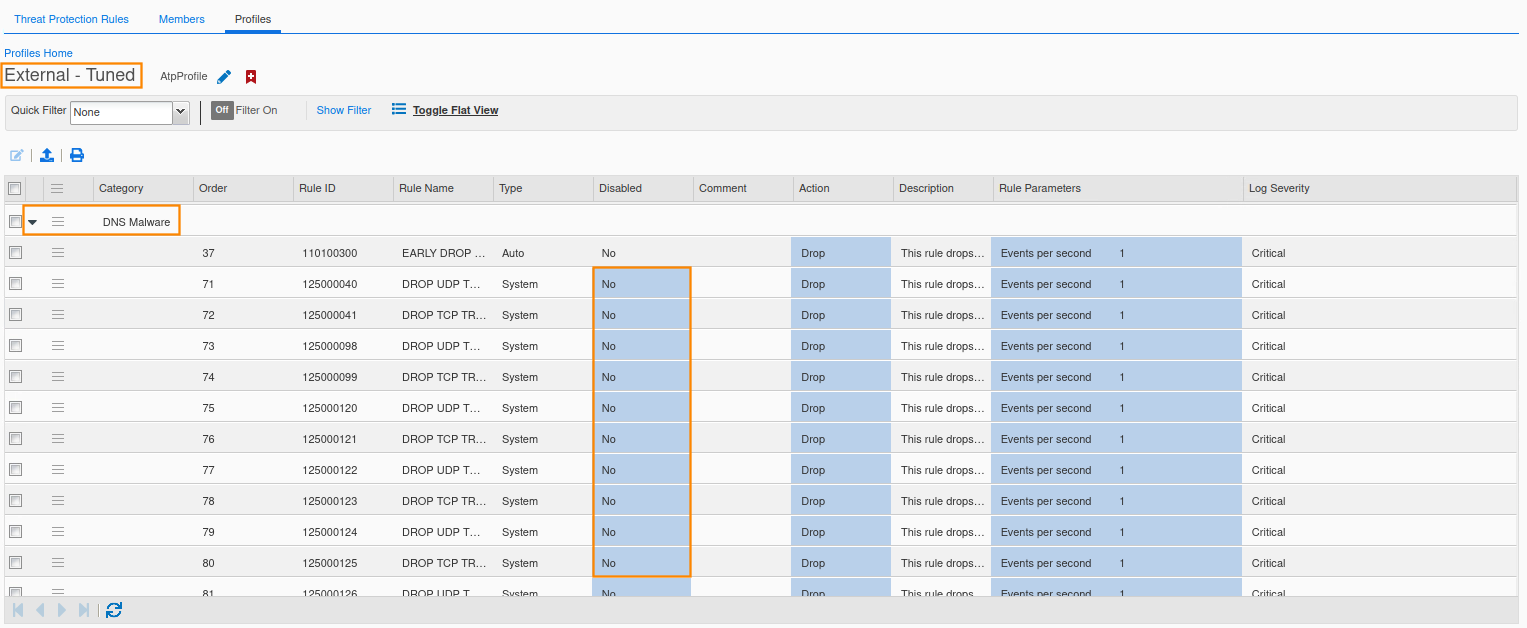Viewport: 1527px width, 628px height.
Task: Click the export upload icon above table
Action: [46, 155]
